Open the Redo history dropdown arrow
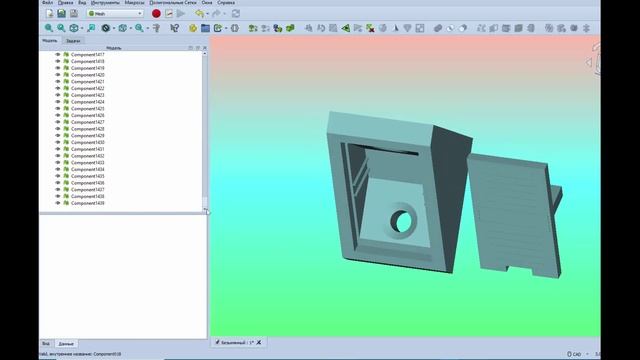 224,14
